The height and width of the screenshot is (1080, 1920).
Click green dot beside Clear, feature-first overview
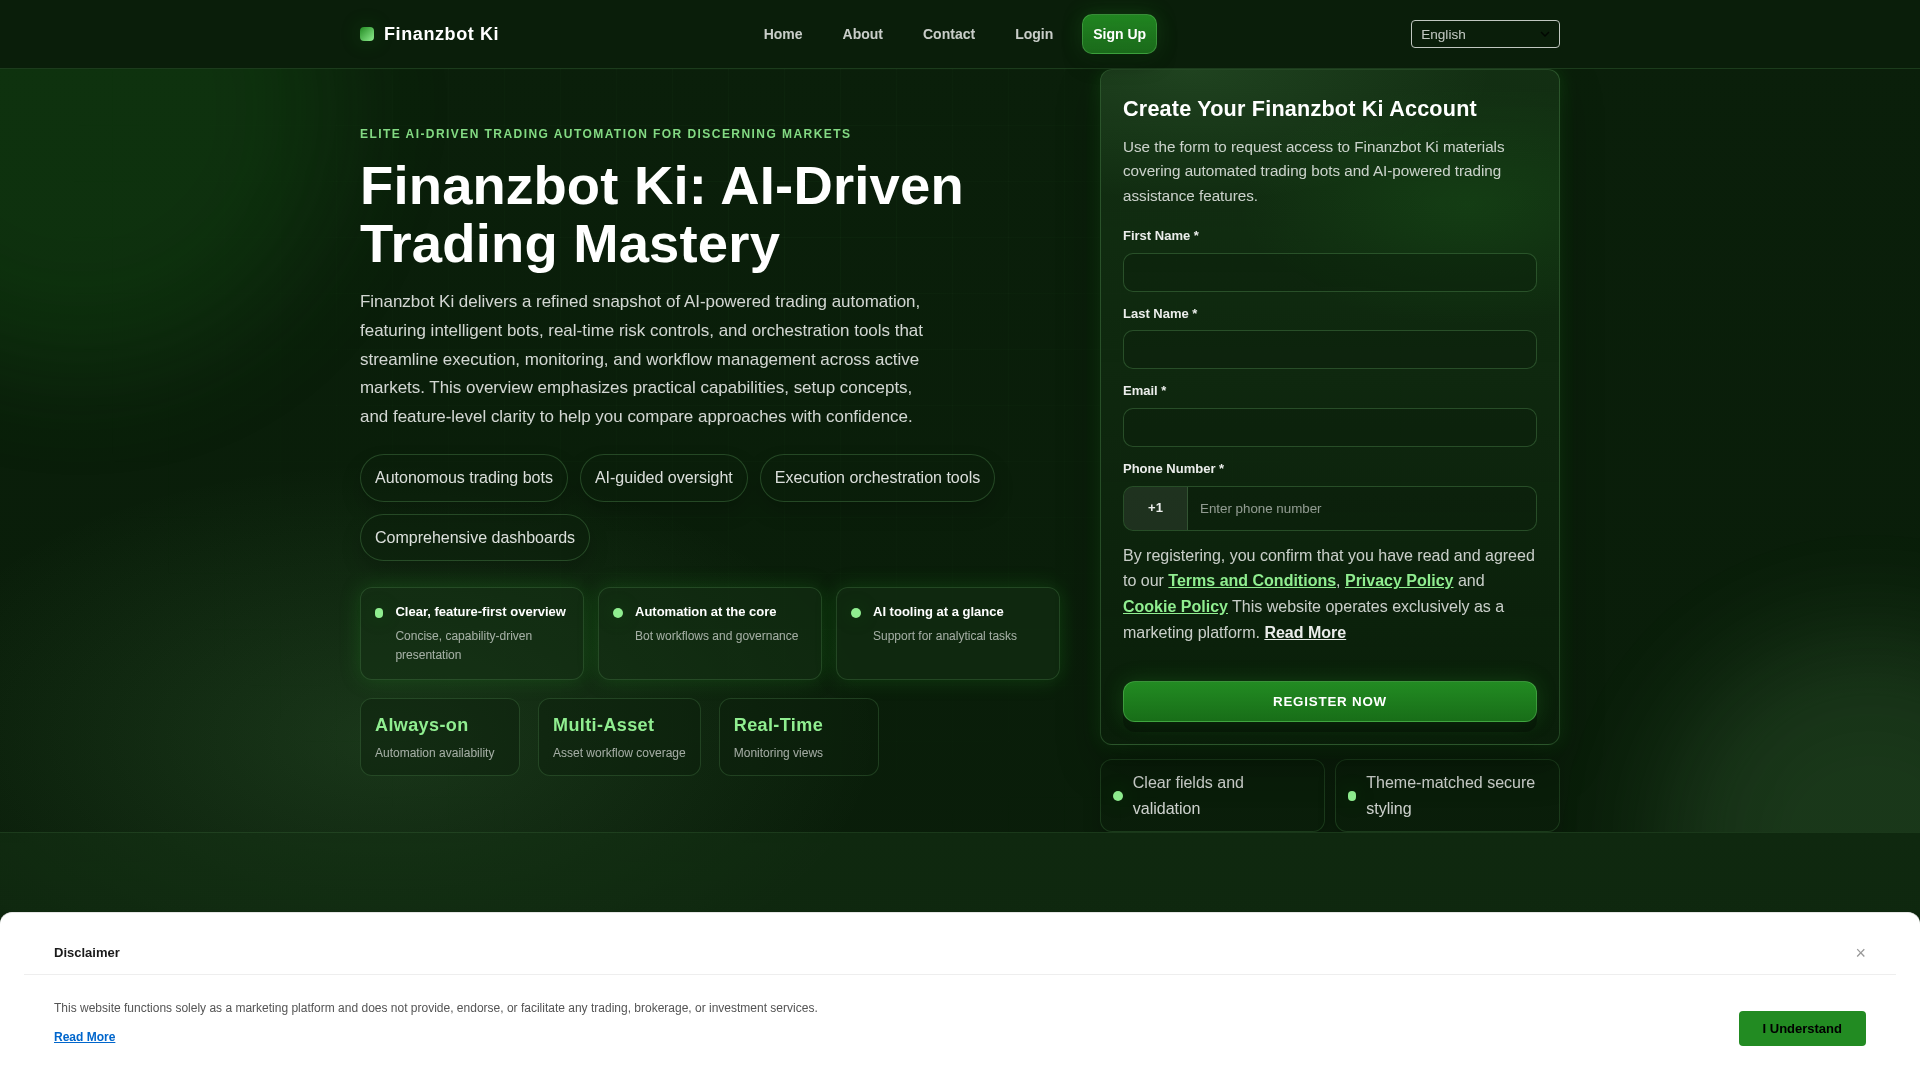pyautogui.click(x=379, y=613)
